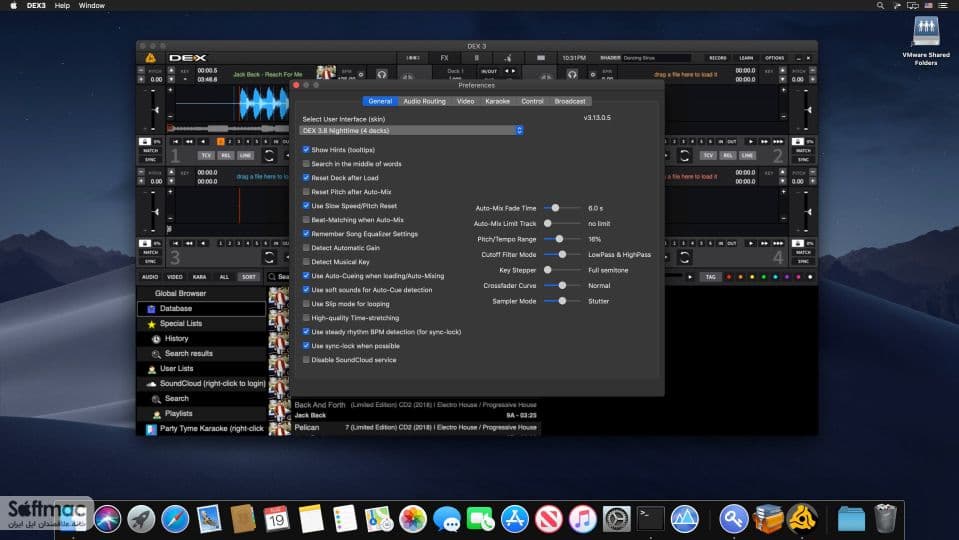Enable Reset Pitch after Auto-Mix

306,191
